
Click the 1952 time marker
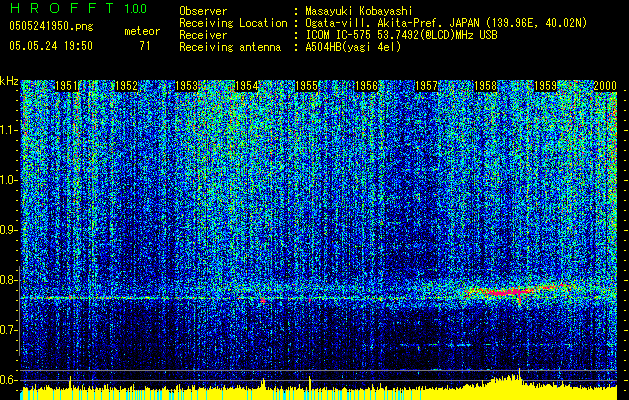click(126, 86)
